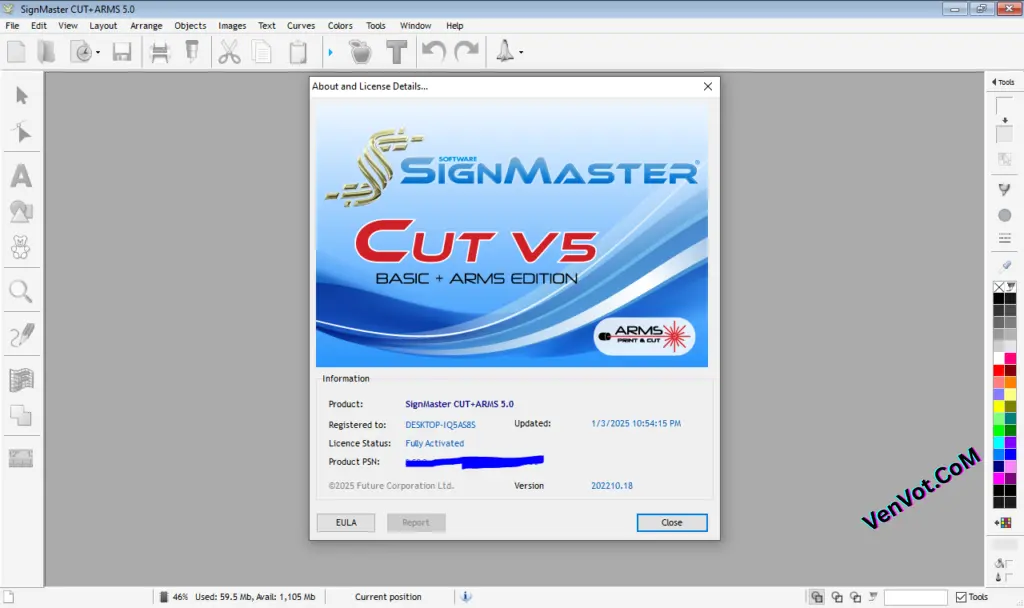Click the status bar input field
Viewport: 1024px width, 608px height.
(916, 597)
